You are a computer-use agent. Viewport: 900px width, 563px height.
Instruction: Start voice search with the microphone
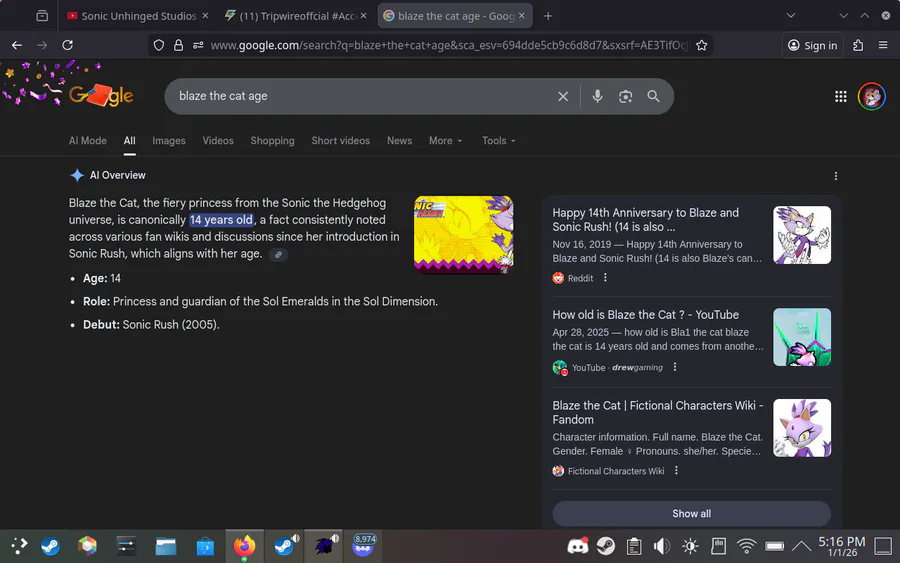(x=597, y=96)
